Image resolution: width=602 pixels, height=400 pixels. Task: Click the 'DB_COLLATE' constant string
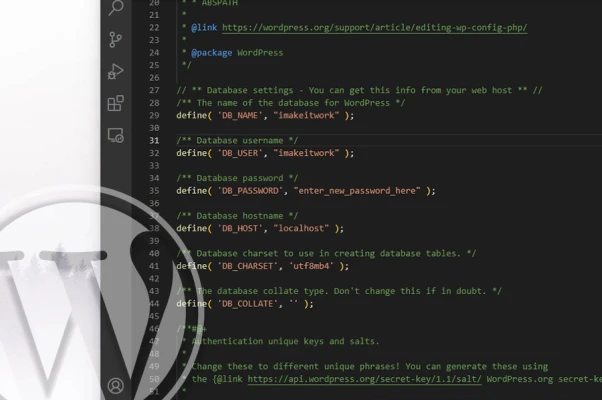(x=248, y=304)
